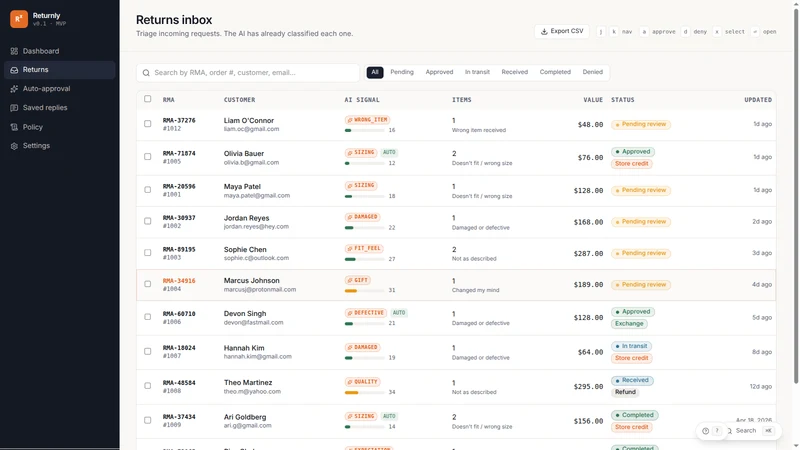Filter by In transit returns
Image resolution: width=800 pixels, height=450 pixels.
pos(477,72)
